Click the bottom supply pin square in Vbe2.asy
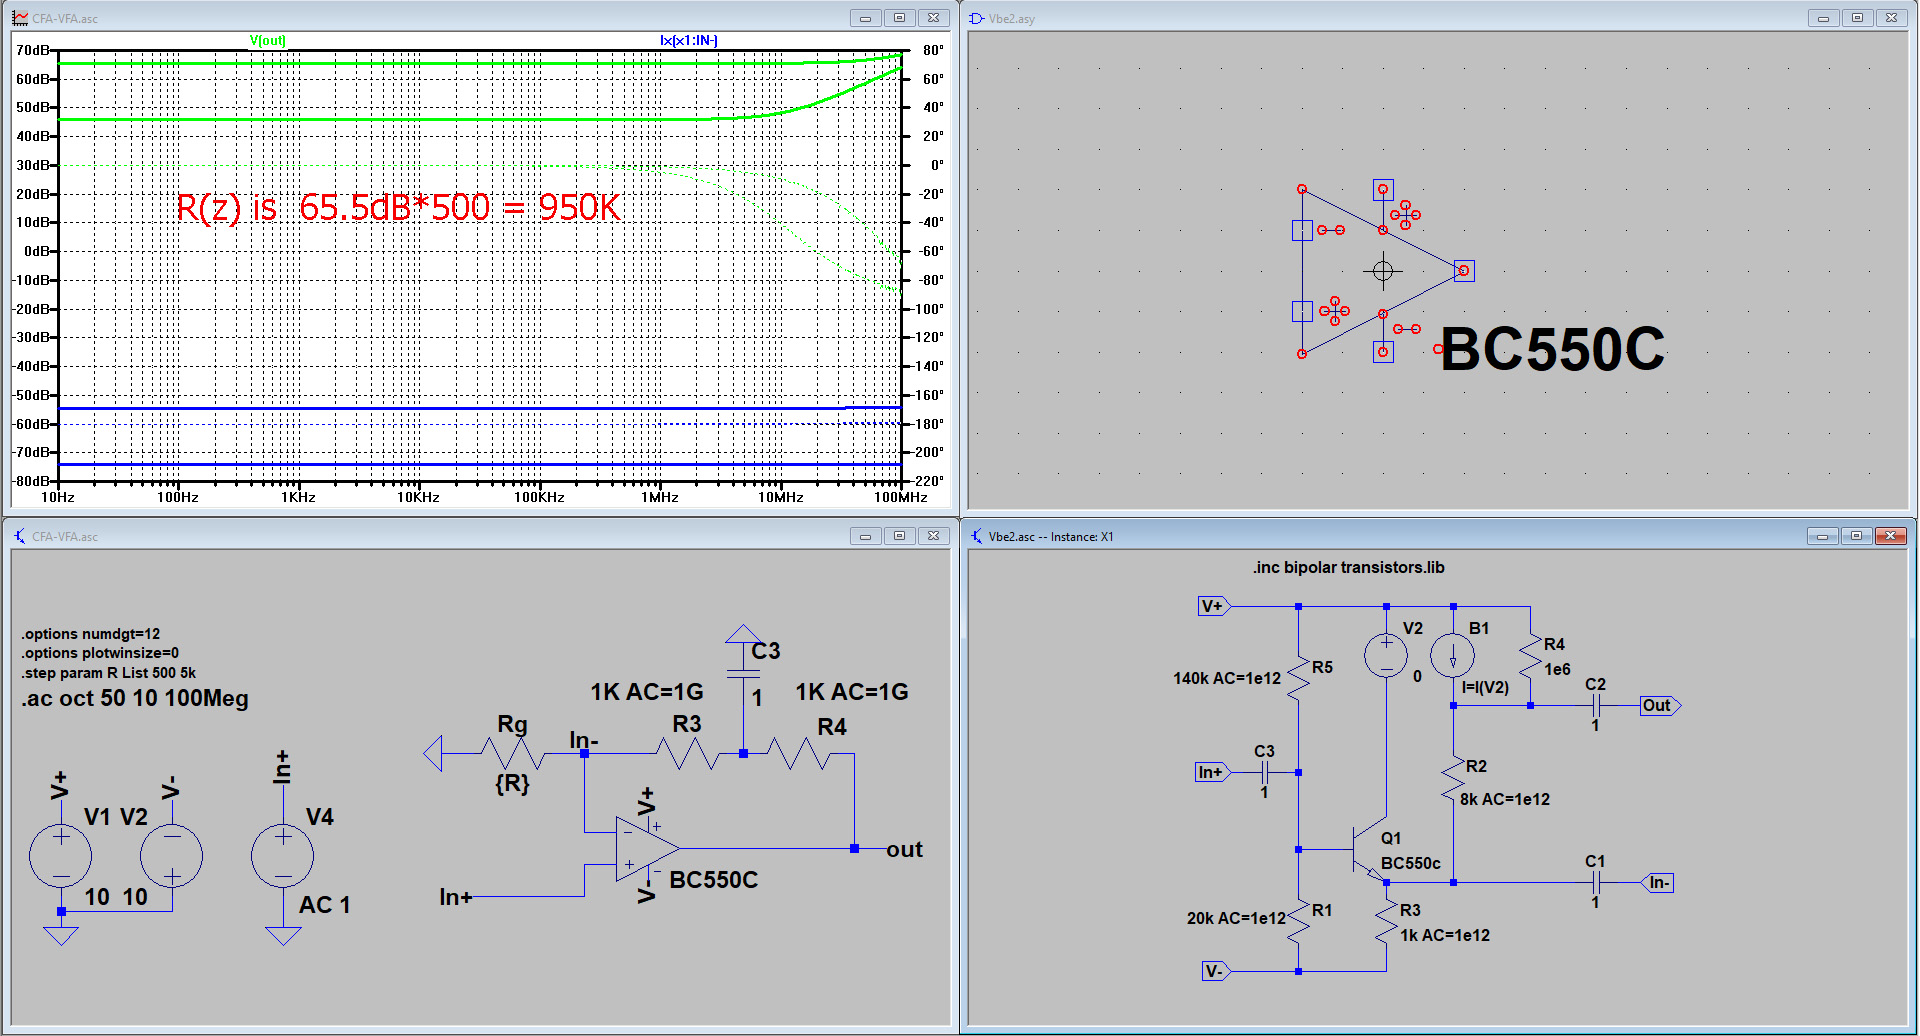This screenshot has width=1920, height=1036. (x=1383, y=351)
